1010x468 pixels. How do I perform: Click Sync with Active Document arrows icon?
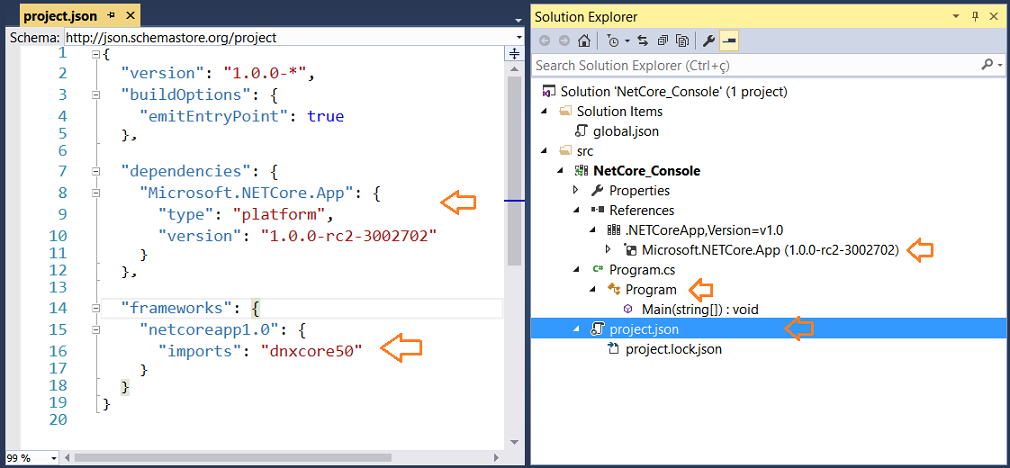click(643, 41)
